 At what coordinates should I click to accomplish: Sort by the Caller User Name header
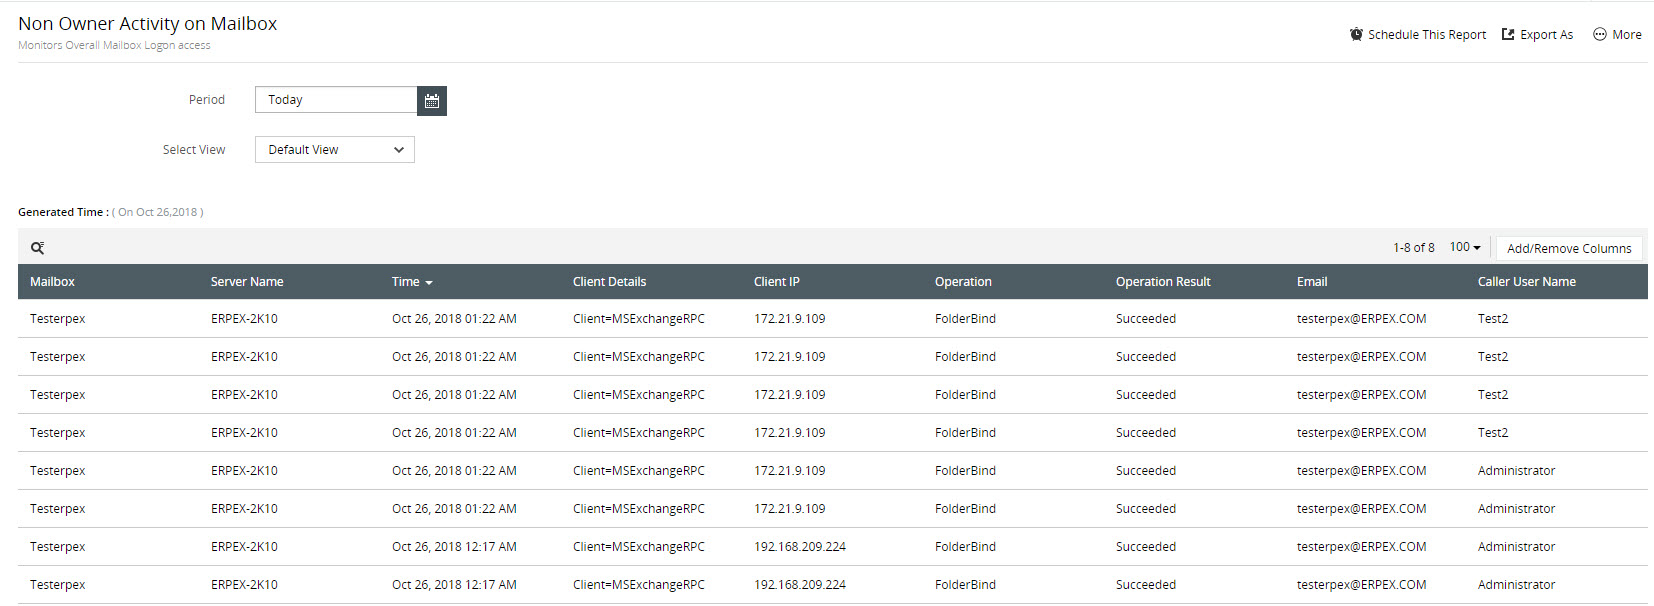click(x=1527, y=282)
